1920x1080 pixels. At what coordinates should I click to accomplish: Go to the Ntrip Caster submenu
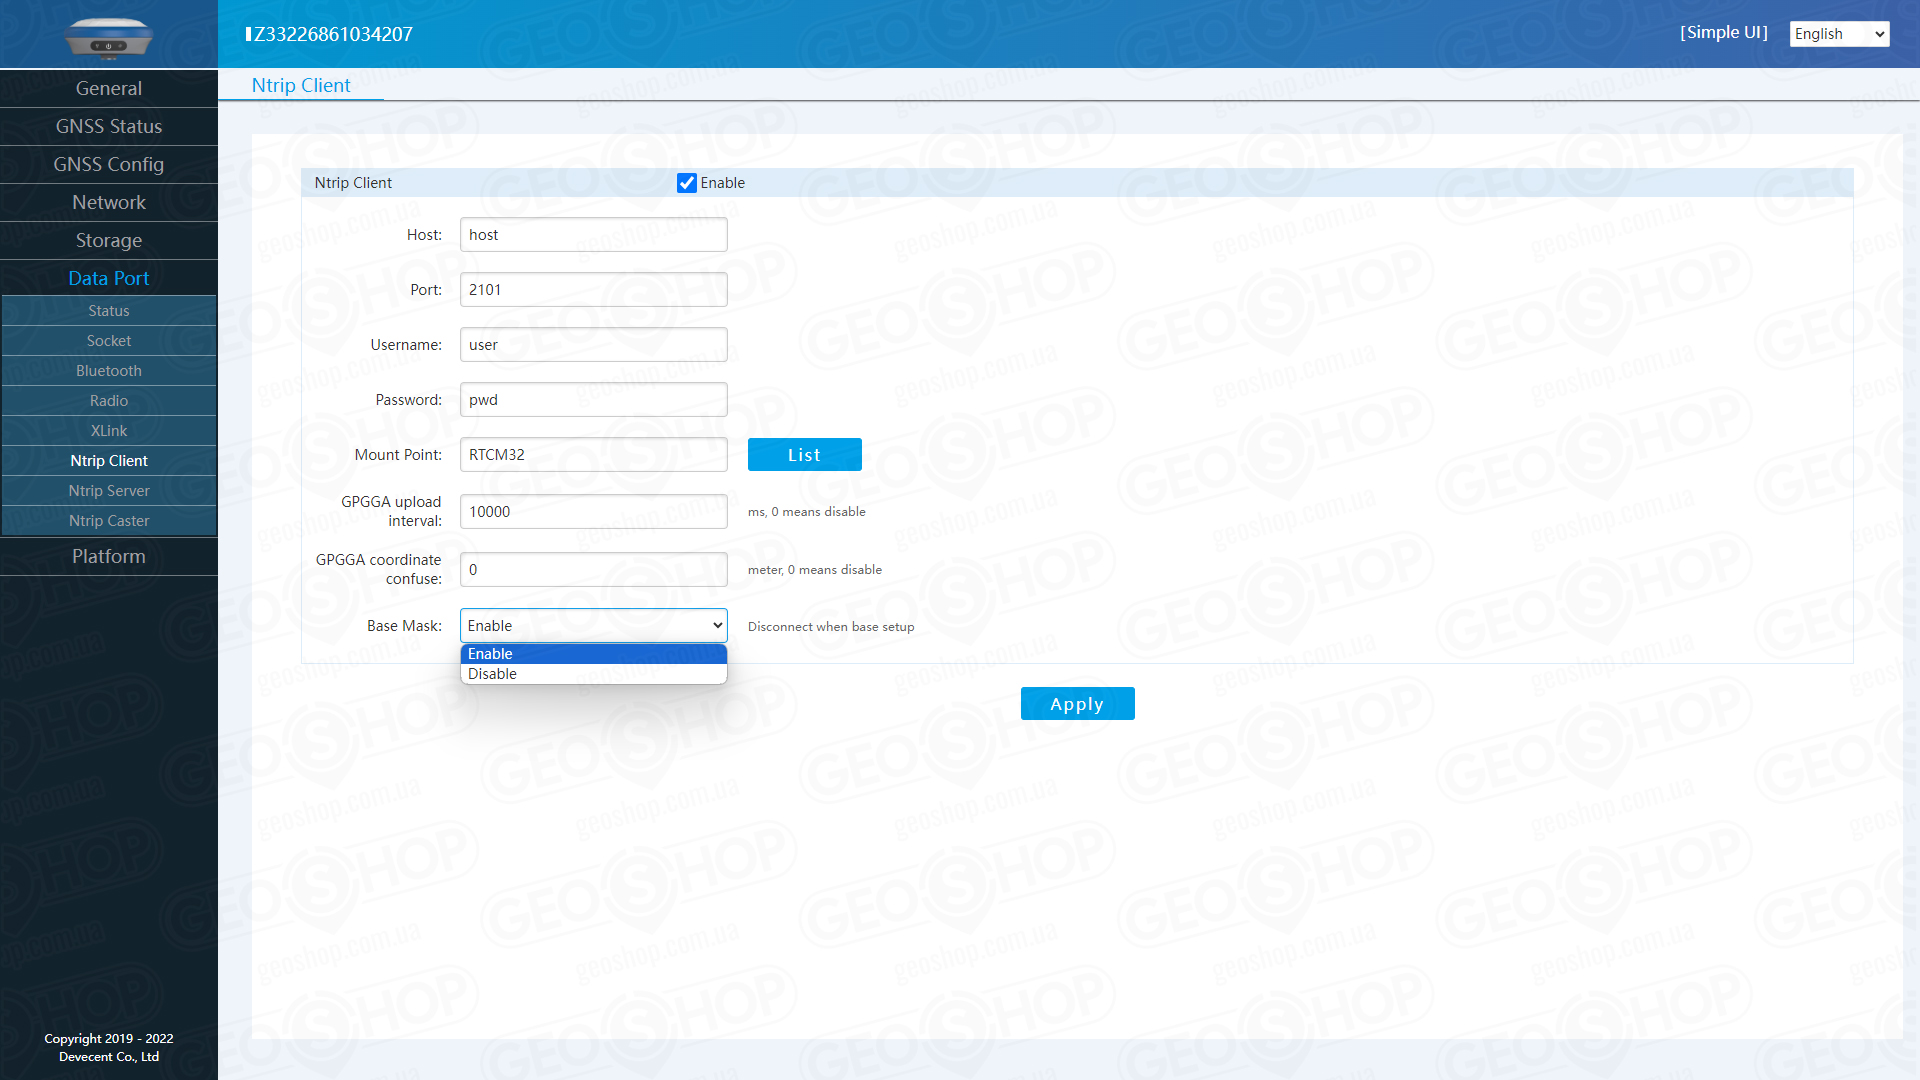[109, 521]
